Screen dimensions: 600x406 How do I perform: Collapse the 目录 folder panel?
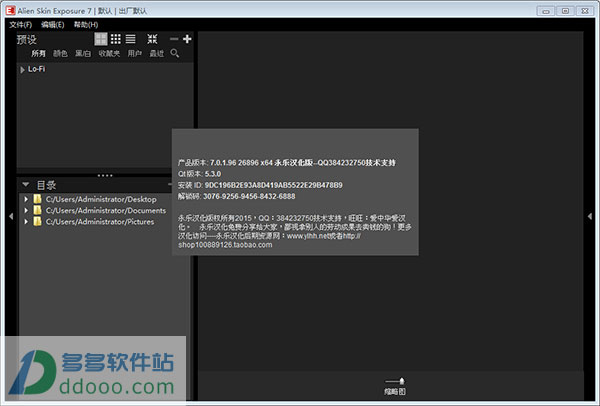26,185
